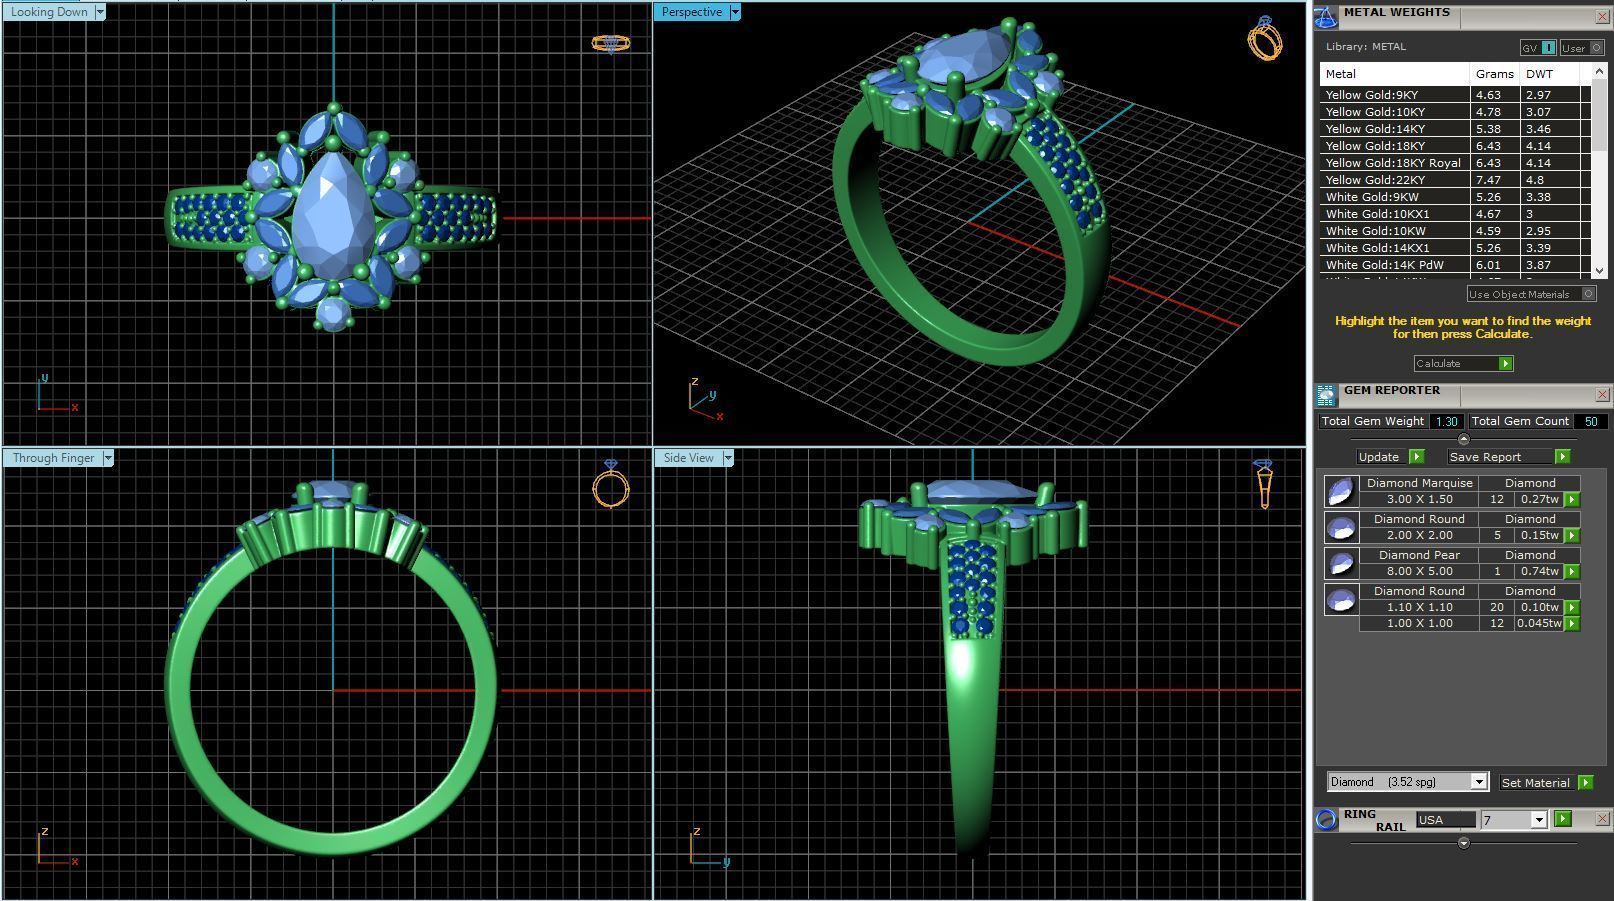Select the White Gold:10KX1 row
This screenshot has width=1614, height=901.
coord(1455,214)
